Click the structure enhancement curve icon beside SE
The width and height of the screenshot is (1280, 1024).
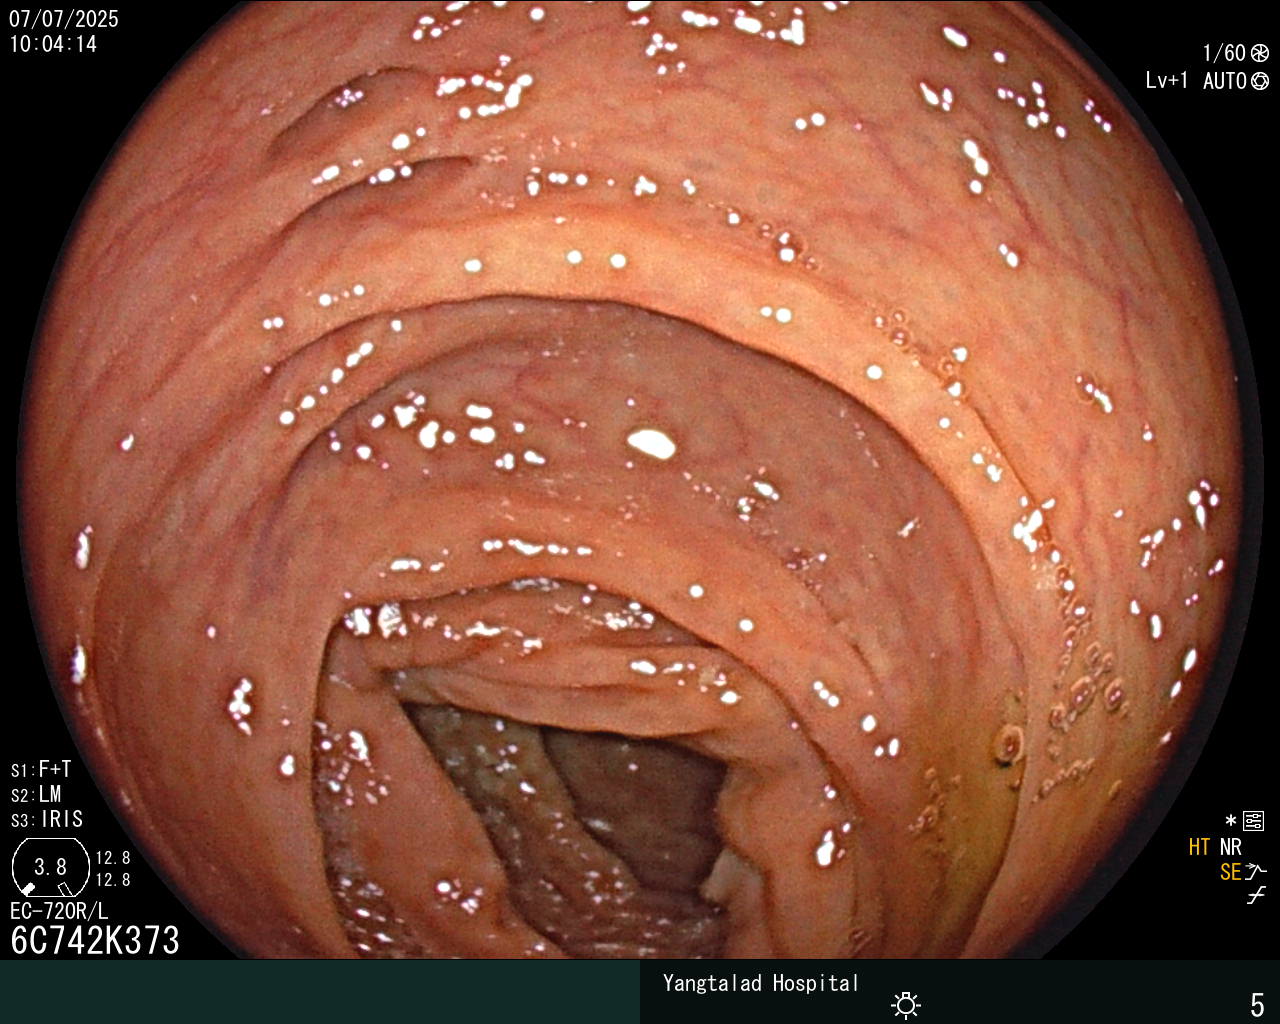pos(1256,871)
